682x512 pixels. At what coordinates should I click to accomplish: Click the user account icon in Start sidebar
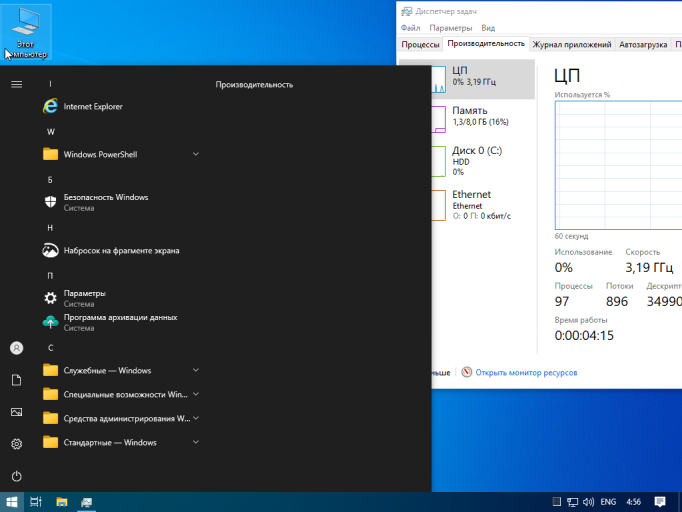17,348
